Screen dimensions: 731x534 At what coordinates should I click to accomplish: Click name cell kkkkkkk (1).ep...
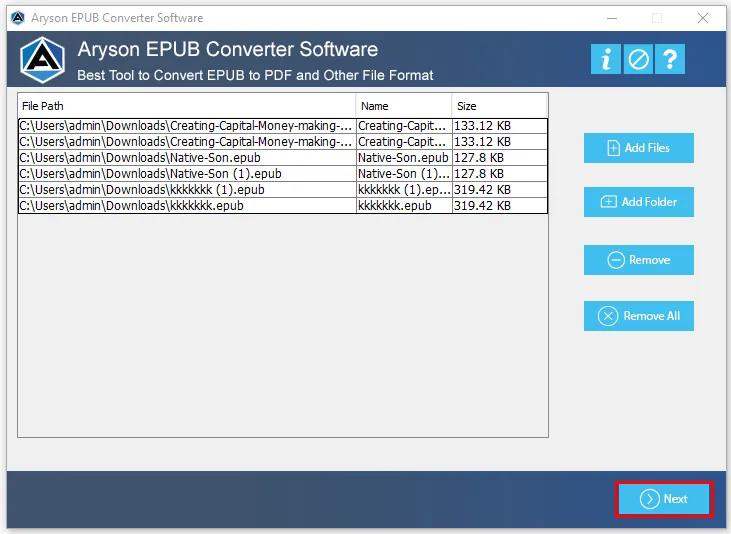point(404,190)
